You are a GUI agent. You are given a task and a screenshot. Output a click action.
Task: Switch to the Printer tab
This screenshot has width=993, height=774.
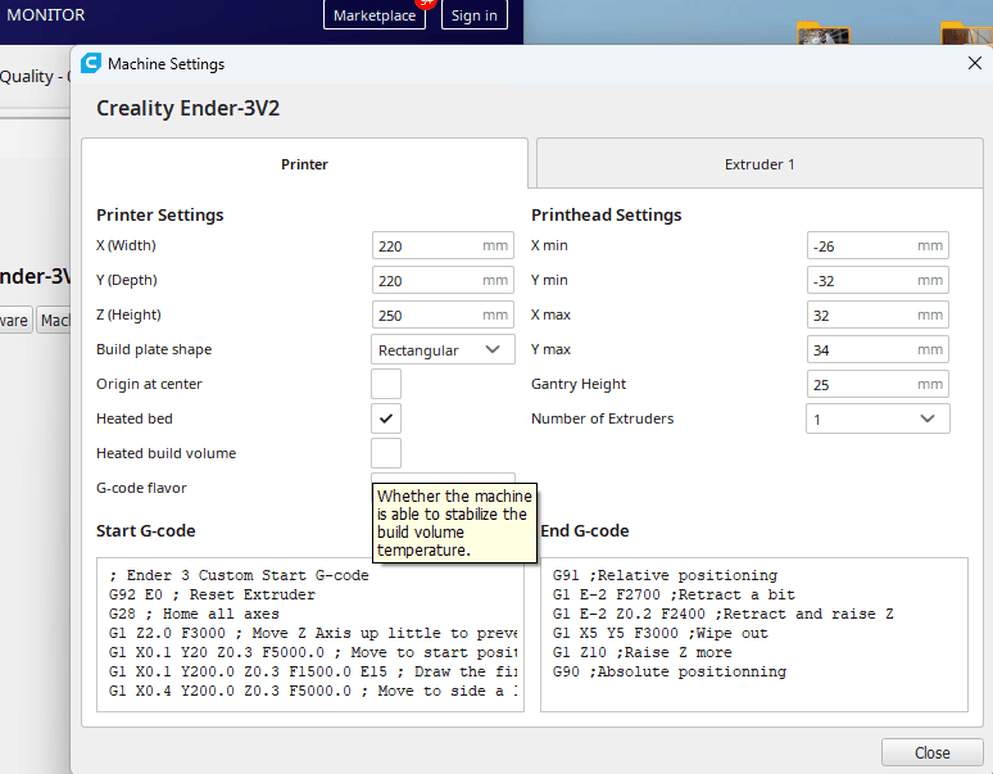(x=305, y=164)
